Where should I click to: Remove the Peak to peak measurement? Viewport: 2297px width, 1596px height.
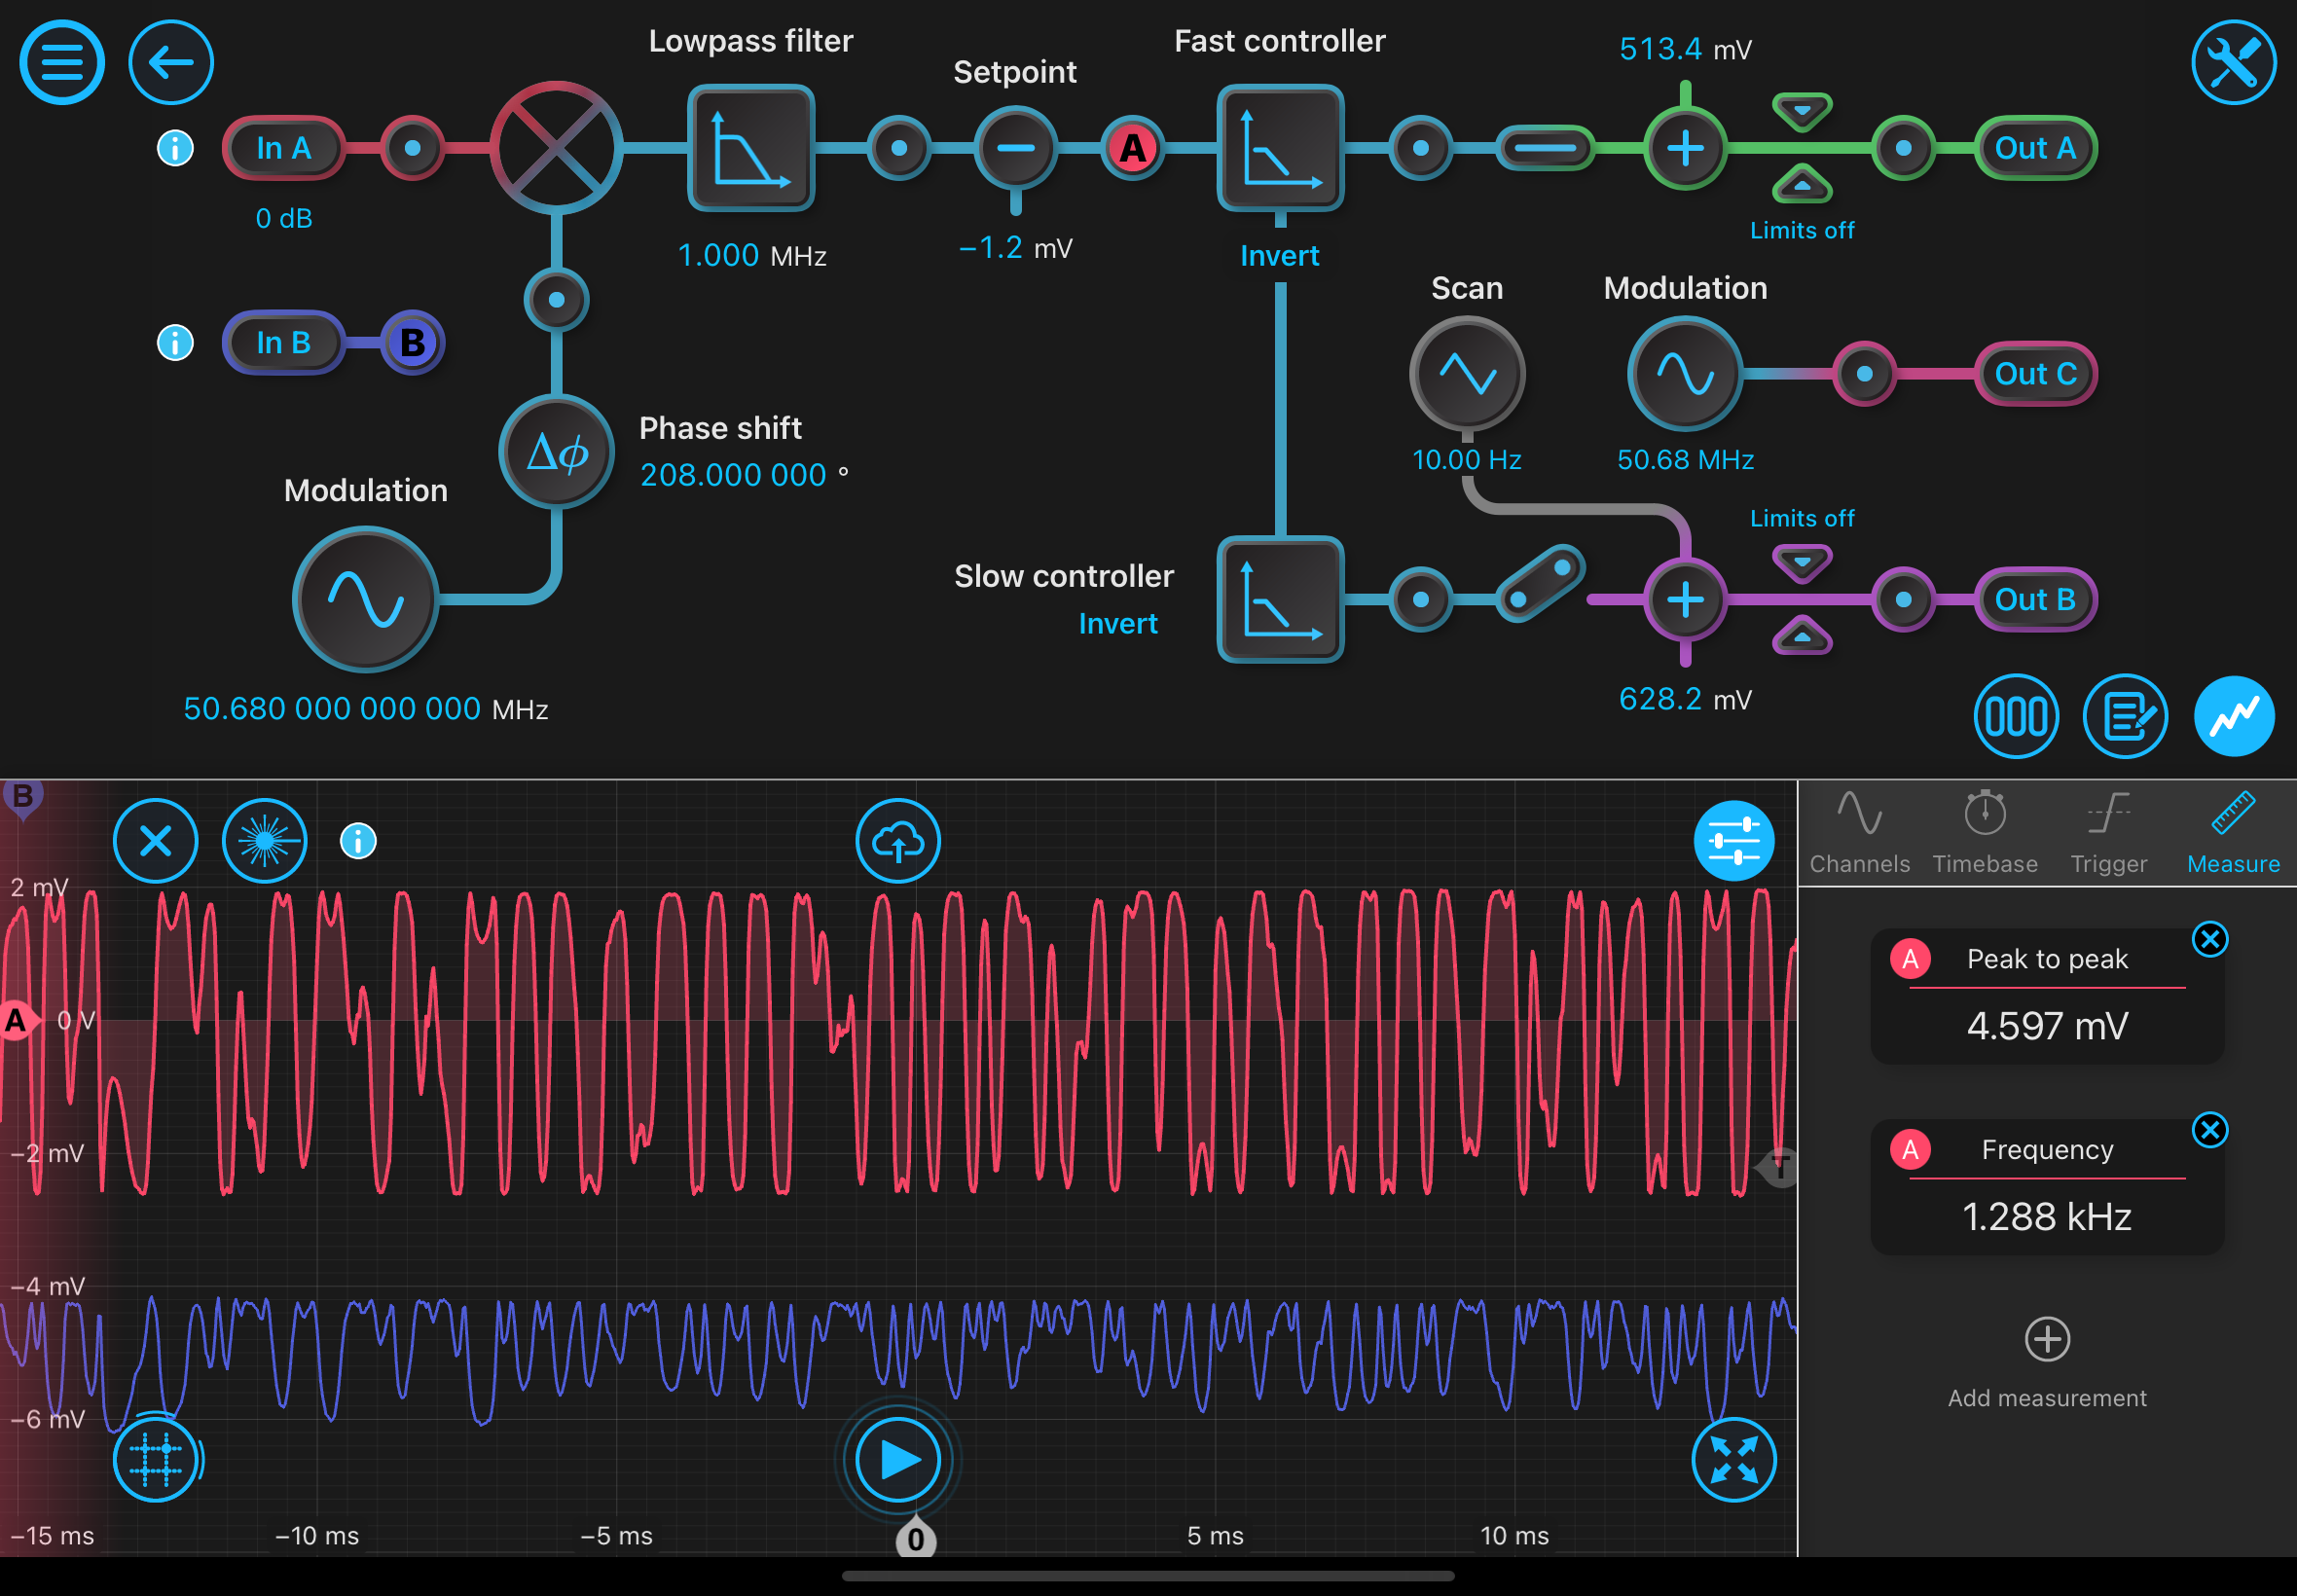(2210, 939)
